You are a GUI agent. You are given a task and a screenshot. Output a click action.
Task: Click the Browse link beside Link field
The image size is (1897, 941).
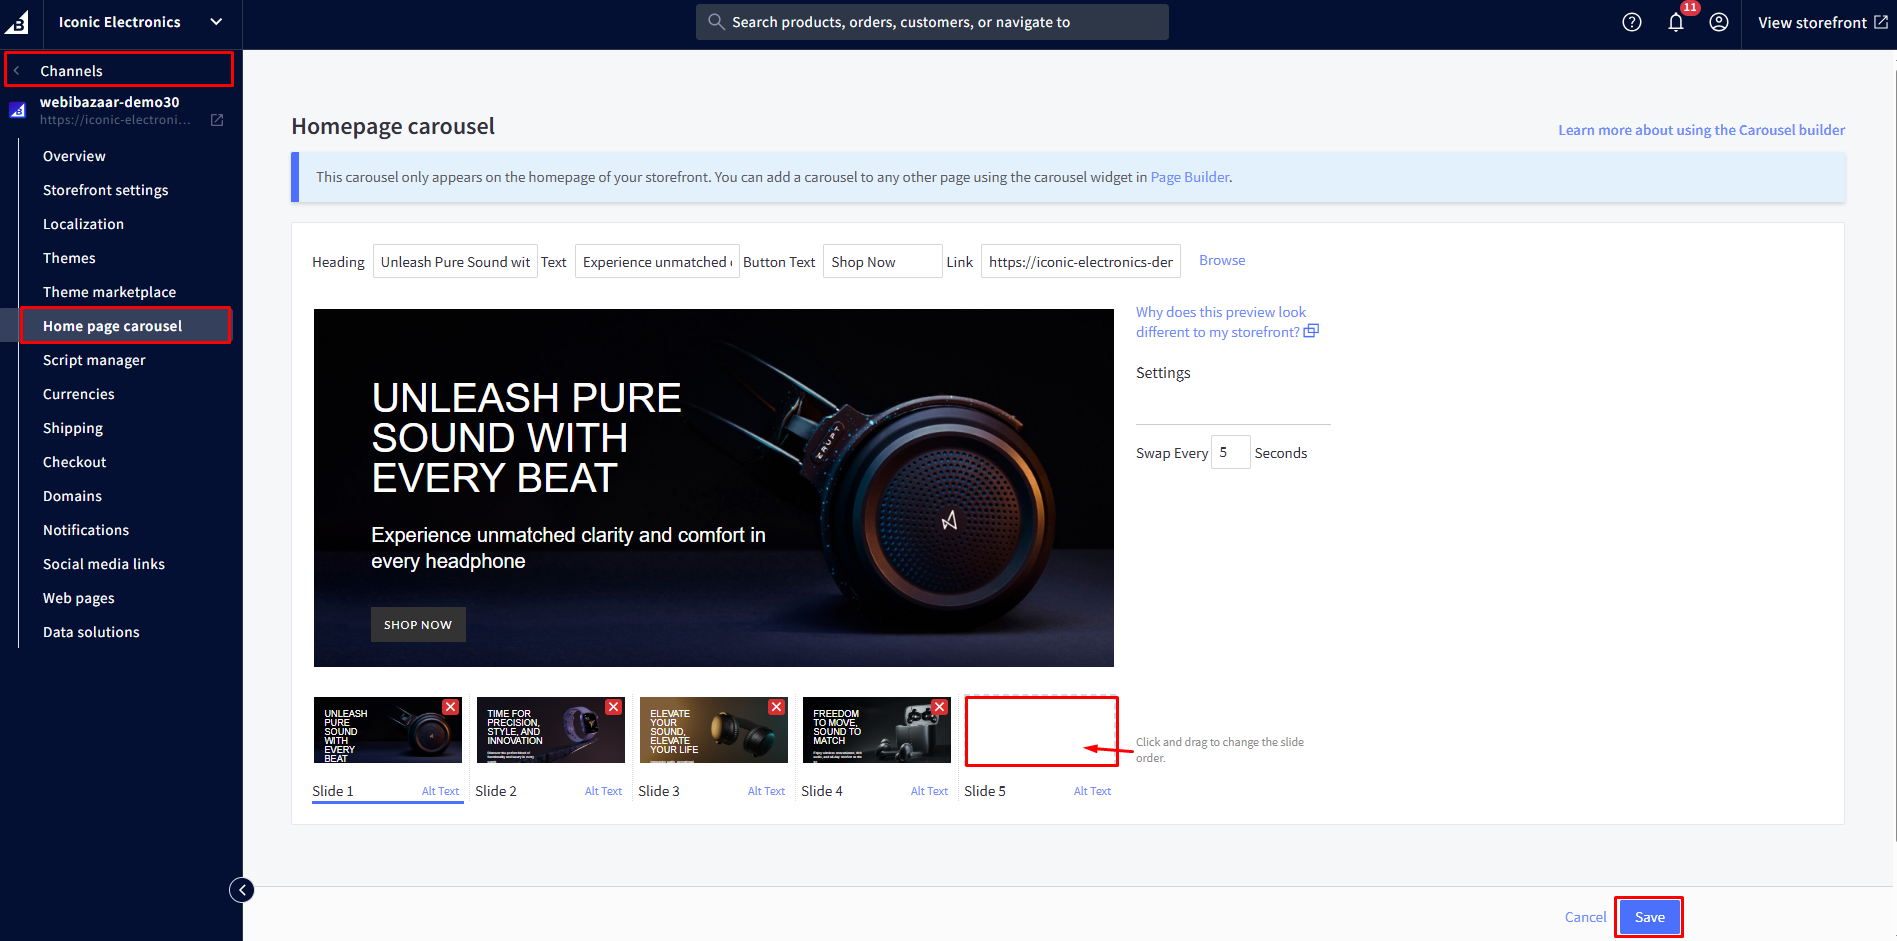(x=1222, y=260)
